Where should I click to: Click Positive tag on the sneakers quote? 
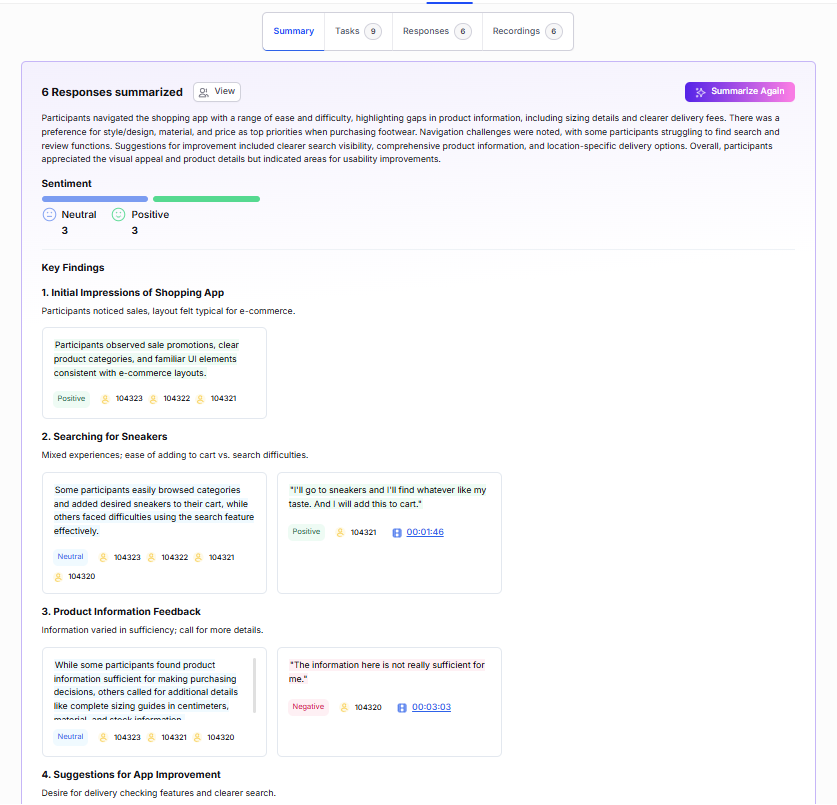pos(306,532)
